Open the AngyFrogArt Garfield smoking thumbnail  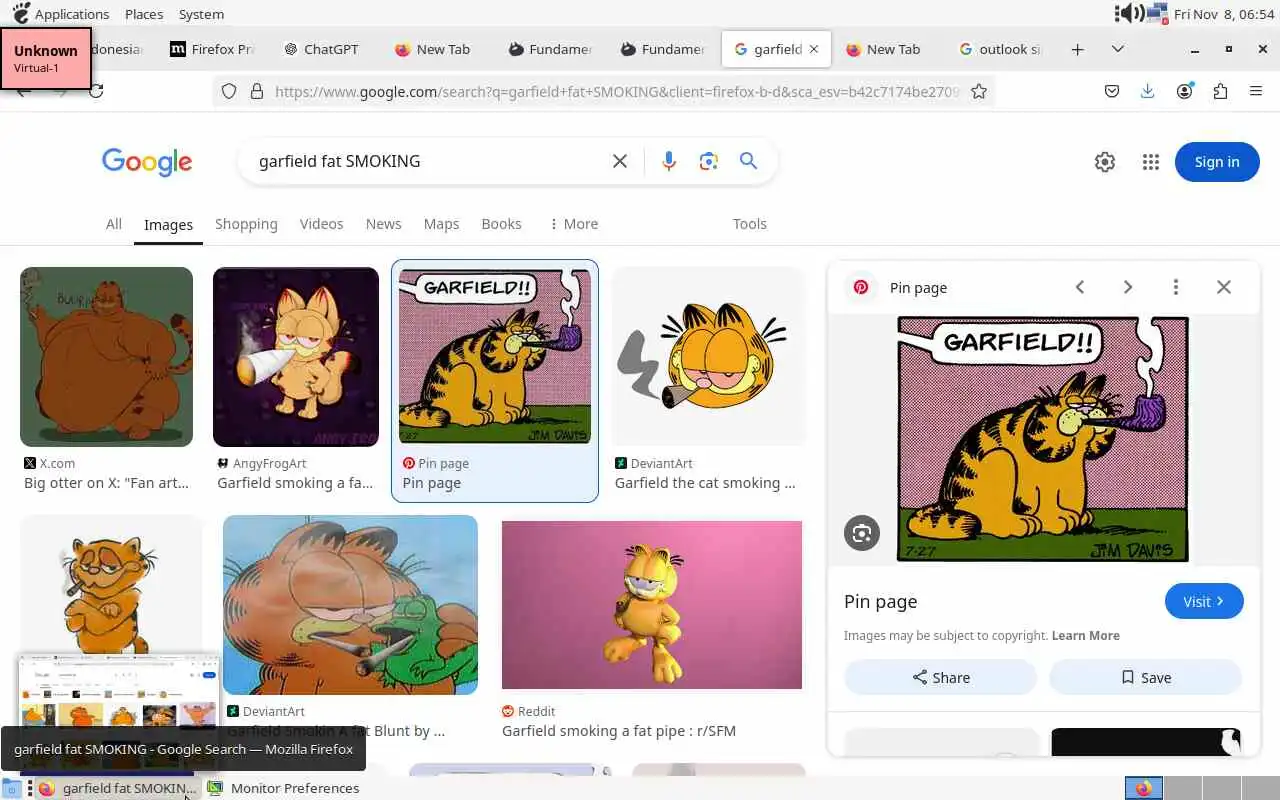(296, 356)
